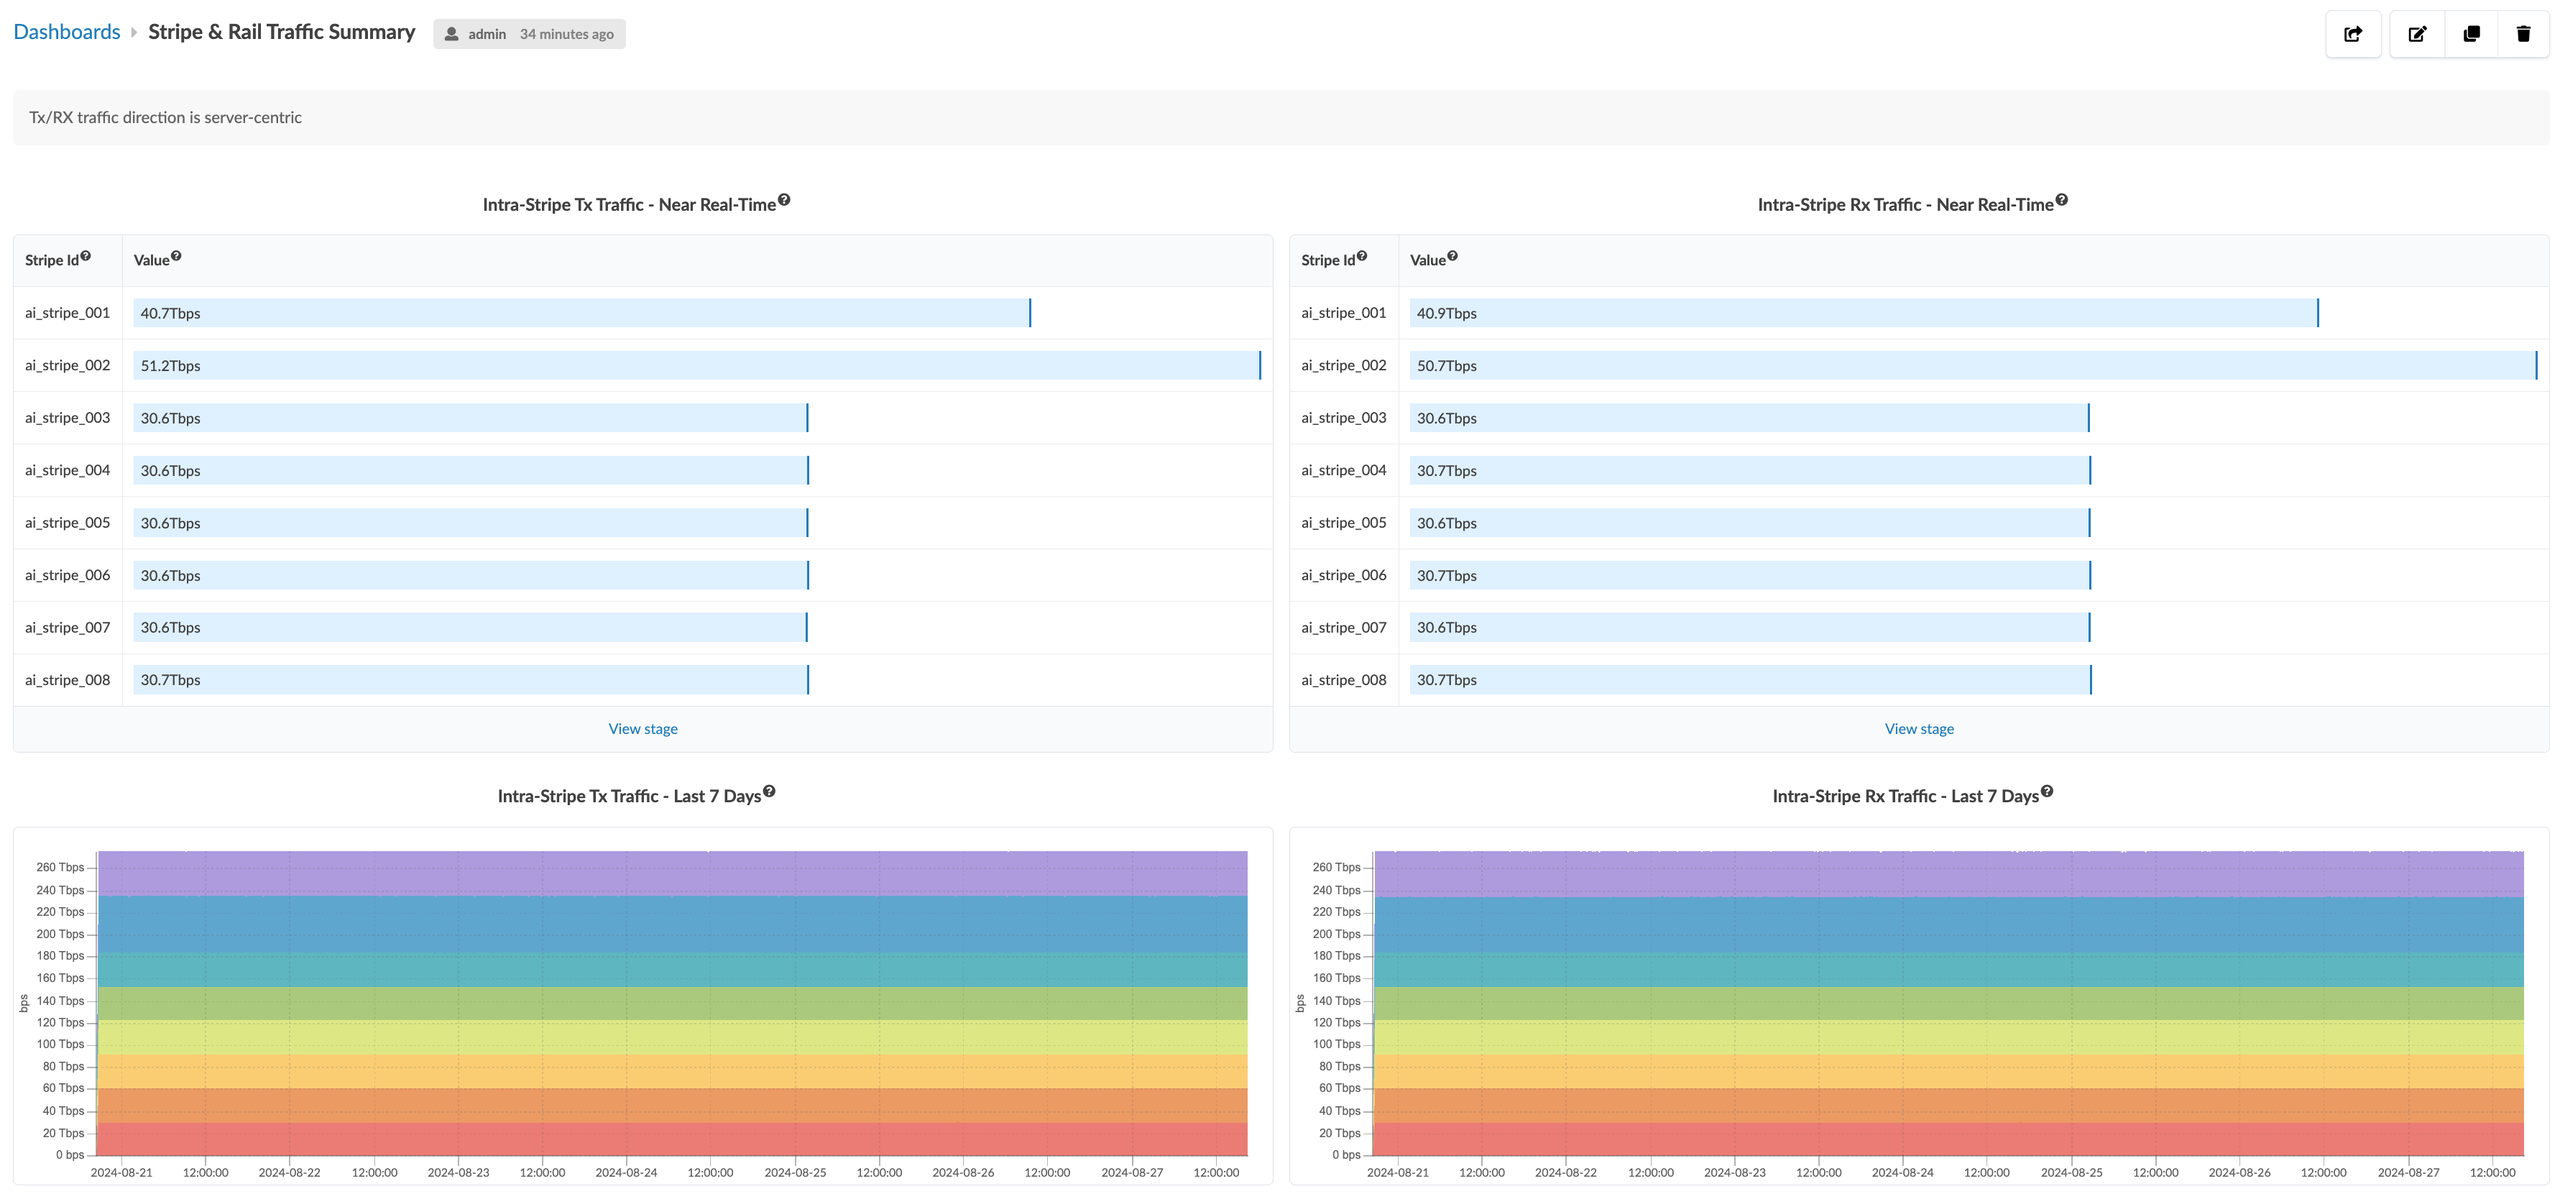Viewport: 2560px width, 1192px height.
Task: Click the duplicate dashboard icon
Action: pyautogui.click(x=2471, y=34)
